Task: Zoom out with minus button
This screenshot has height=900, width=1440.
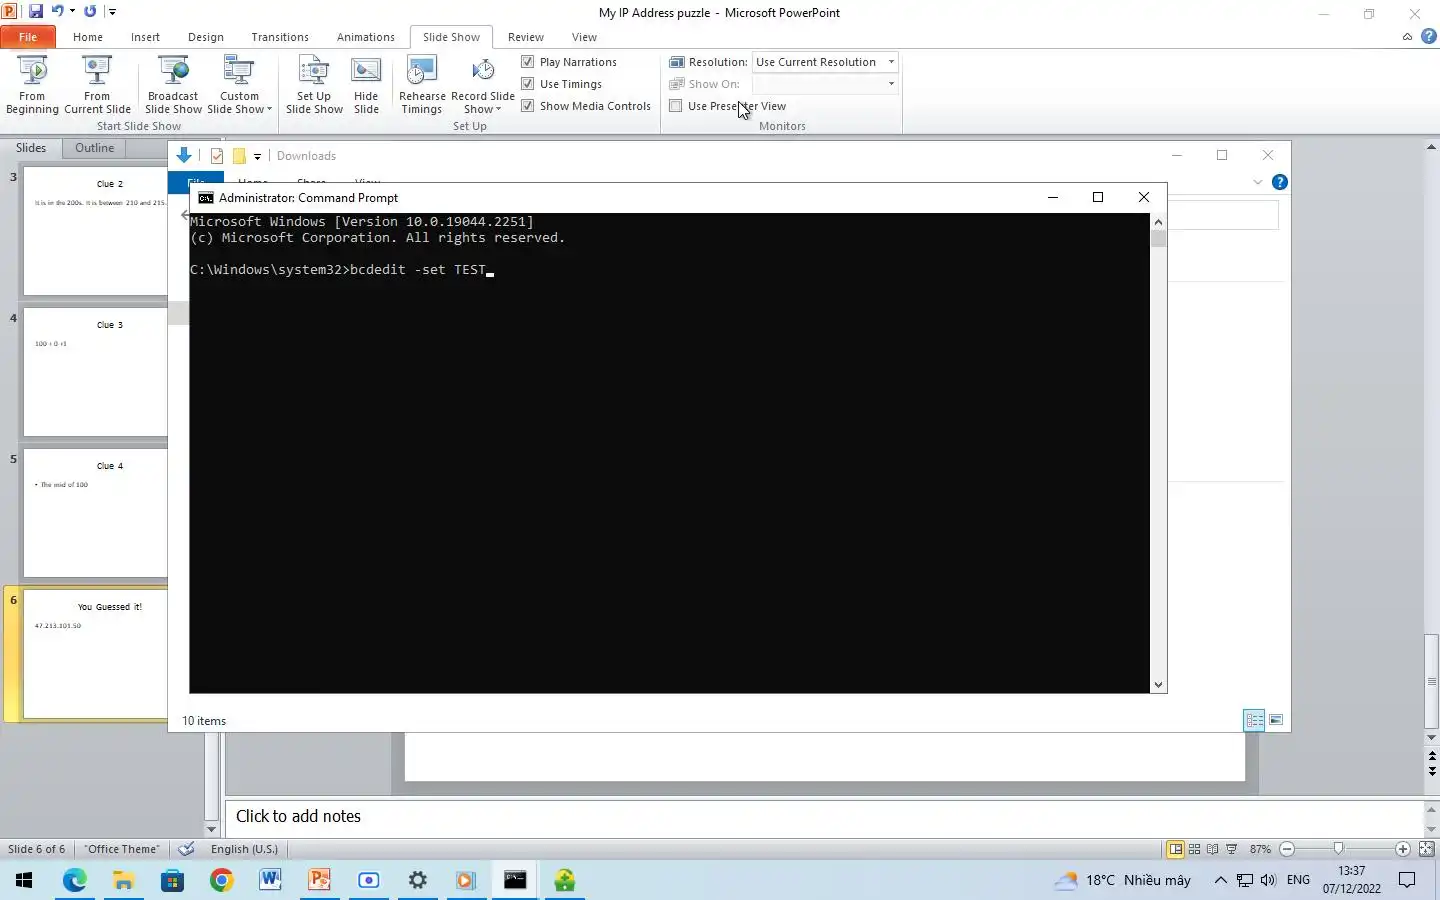Action: pos(1287,849)
